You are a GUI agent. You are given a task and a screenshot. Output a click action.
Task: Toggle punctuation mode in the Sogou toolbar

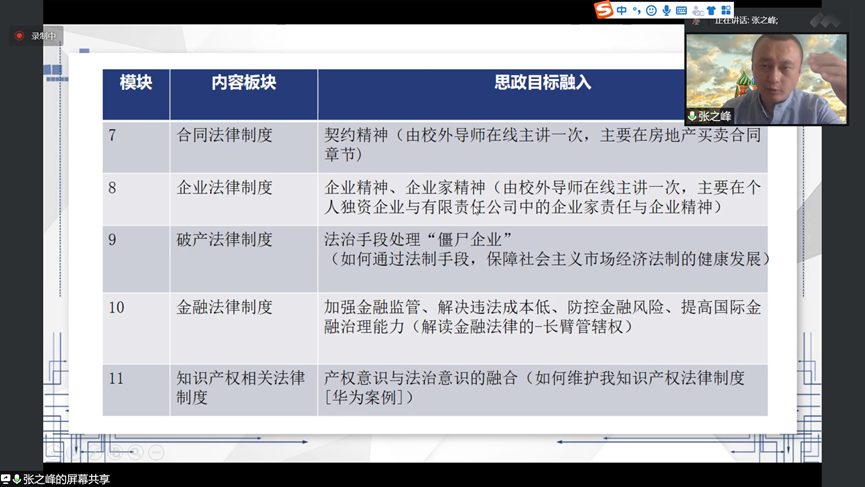pos(636,11)
